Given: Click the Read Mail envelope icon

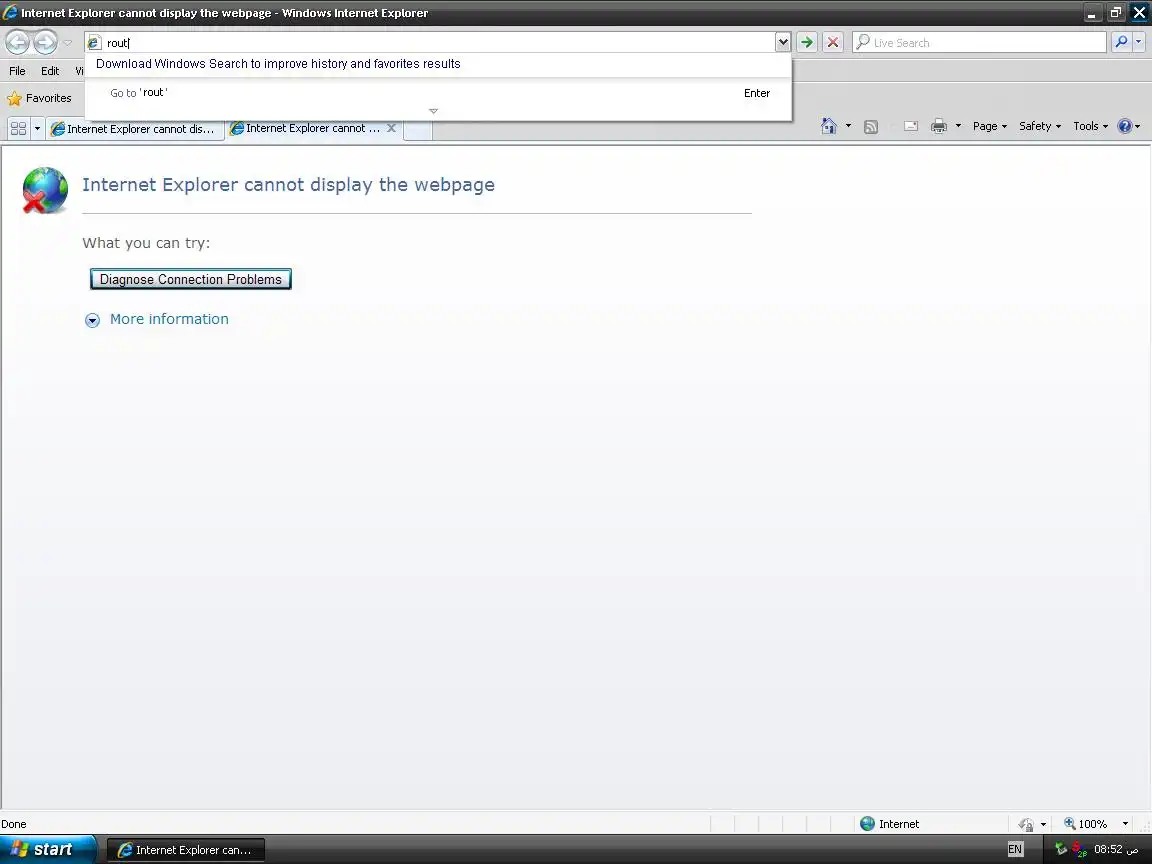Looking at the screenshot, I should click(x=911, y=126).
